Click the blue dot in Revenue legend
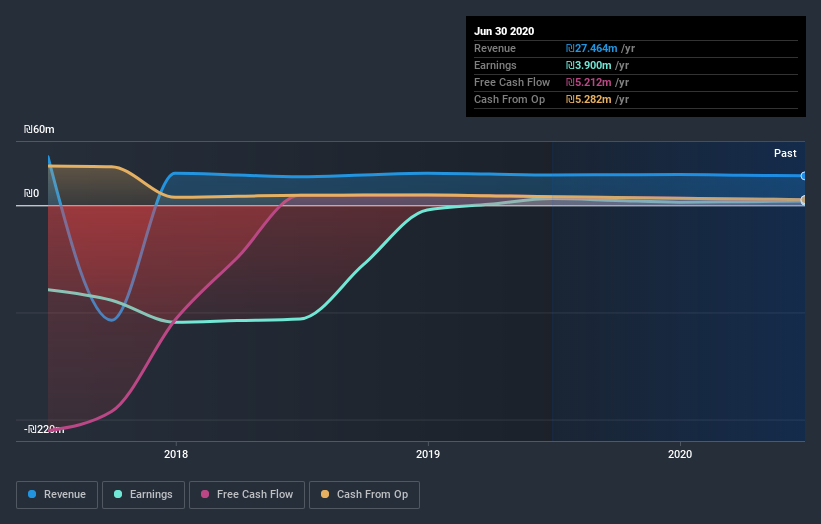The height and width of the screenshot is (524, 821). [32, 494]
